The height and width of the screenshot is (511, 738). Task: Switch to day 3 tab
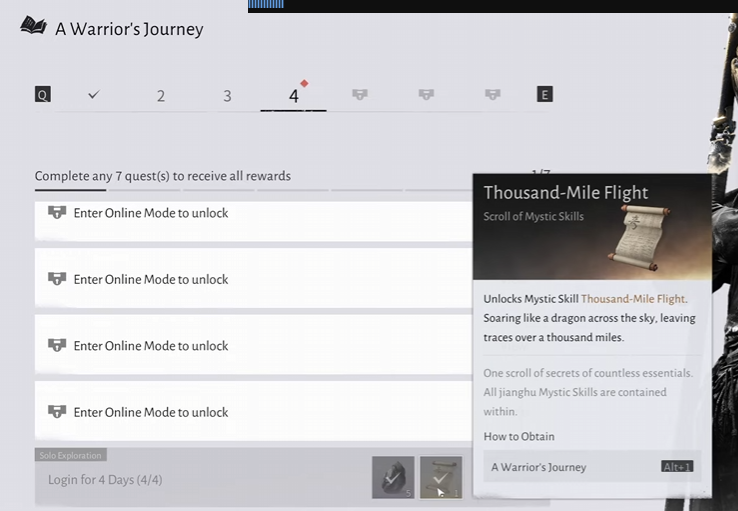click(x=227, y=96)
